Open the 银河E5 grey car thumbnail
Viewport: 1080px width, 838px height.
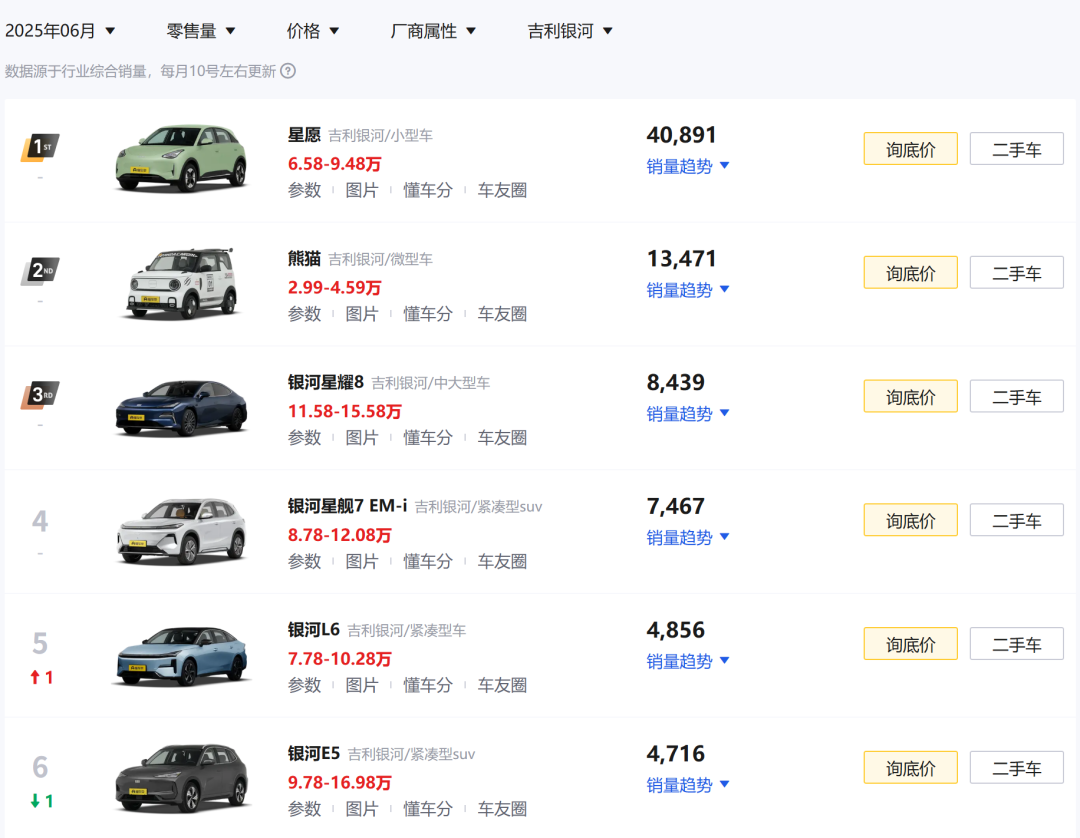click(x=181, y=778)
